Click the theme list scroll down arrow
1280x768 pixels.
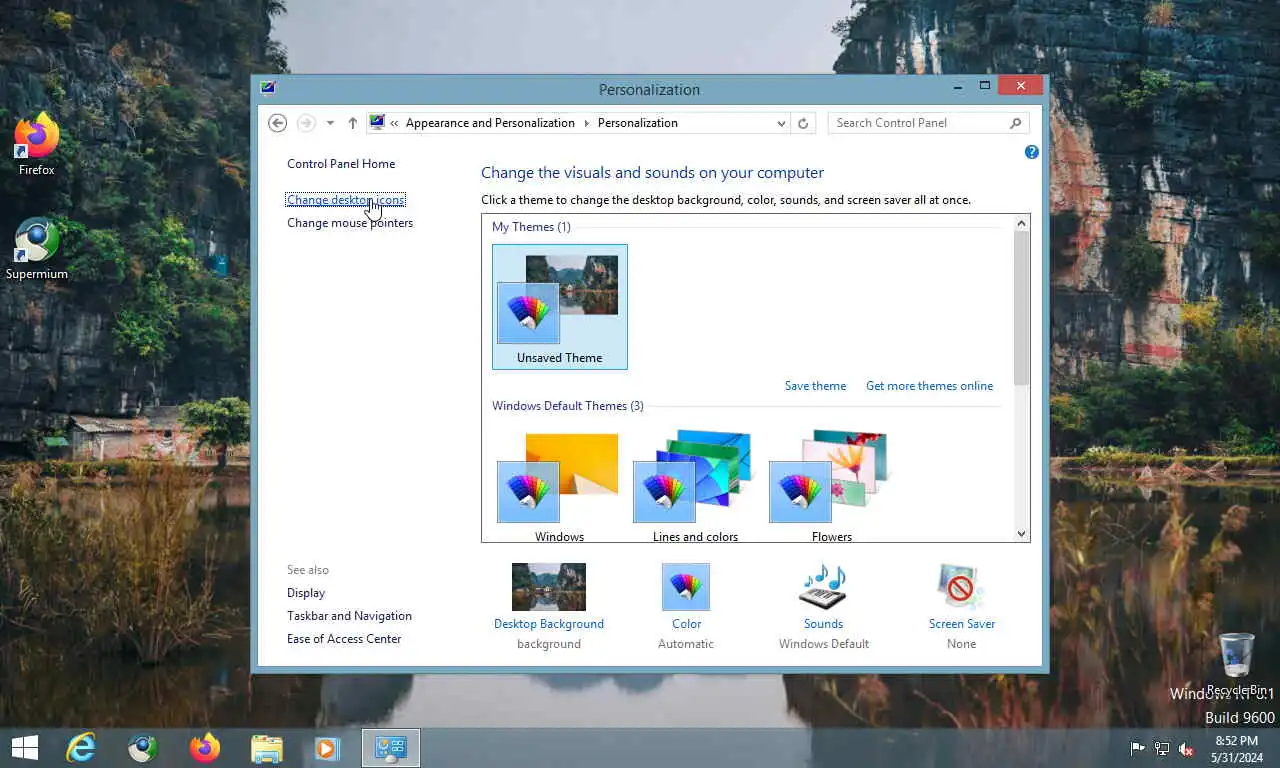tap(1021, 534)
